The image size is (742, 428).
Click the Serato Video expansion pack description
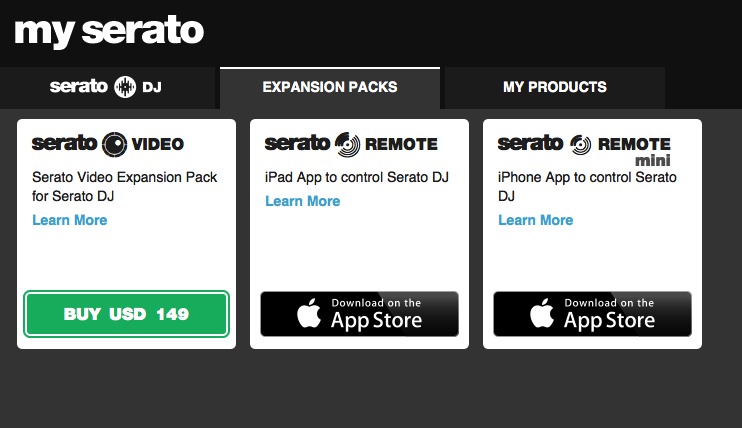coord(125,187)
